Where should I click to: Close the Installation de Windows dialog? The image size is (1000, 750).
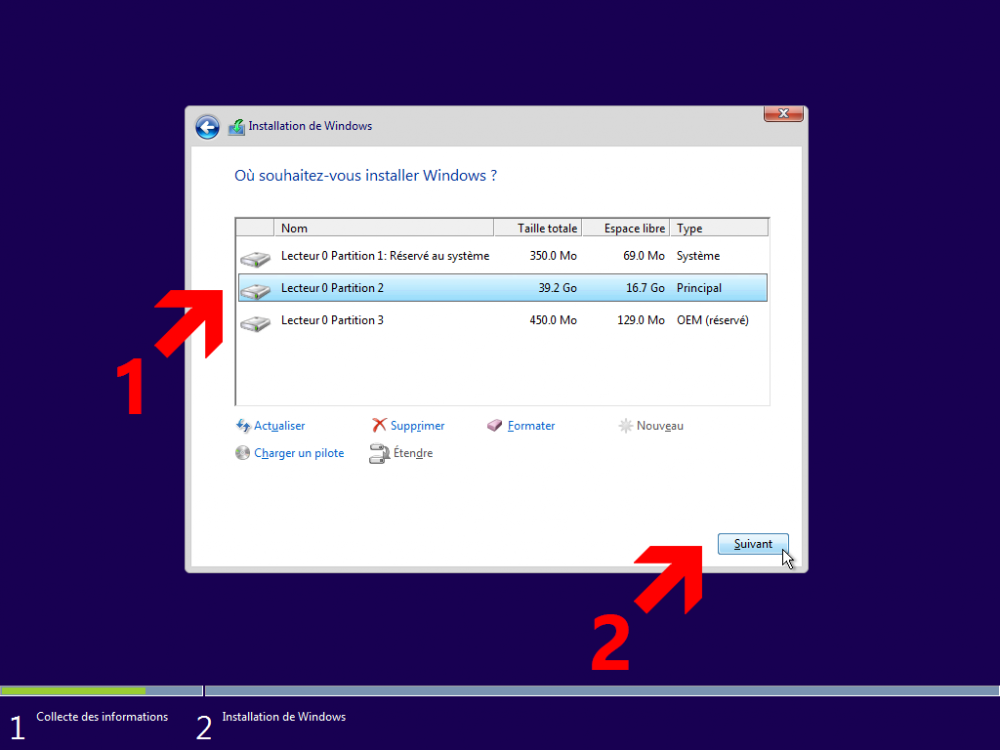coord(784,114)
